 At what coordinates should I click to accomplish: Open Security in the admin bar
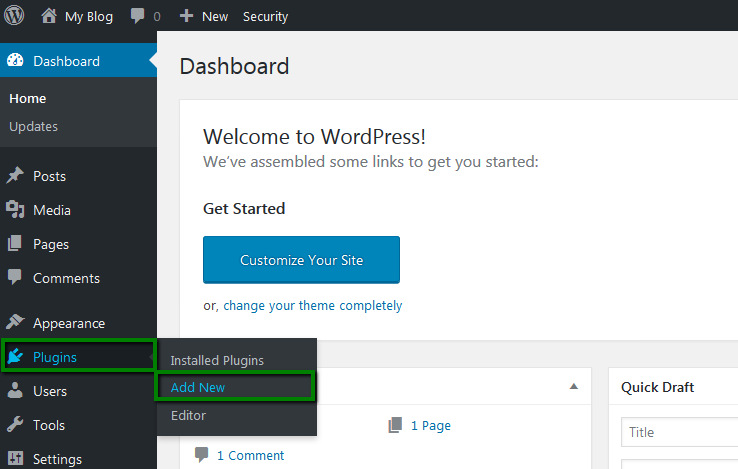pyautogui.click(x=265, y=16)
